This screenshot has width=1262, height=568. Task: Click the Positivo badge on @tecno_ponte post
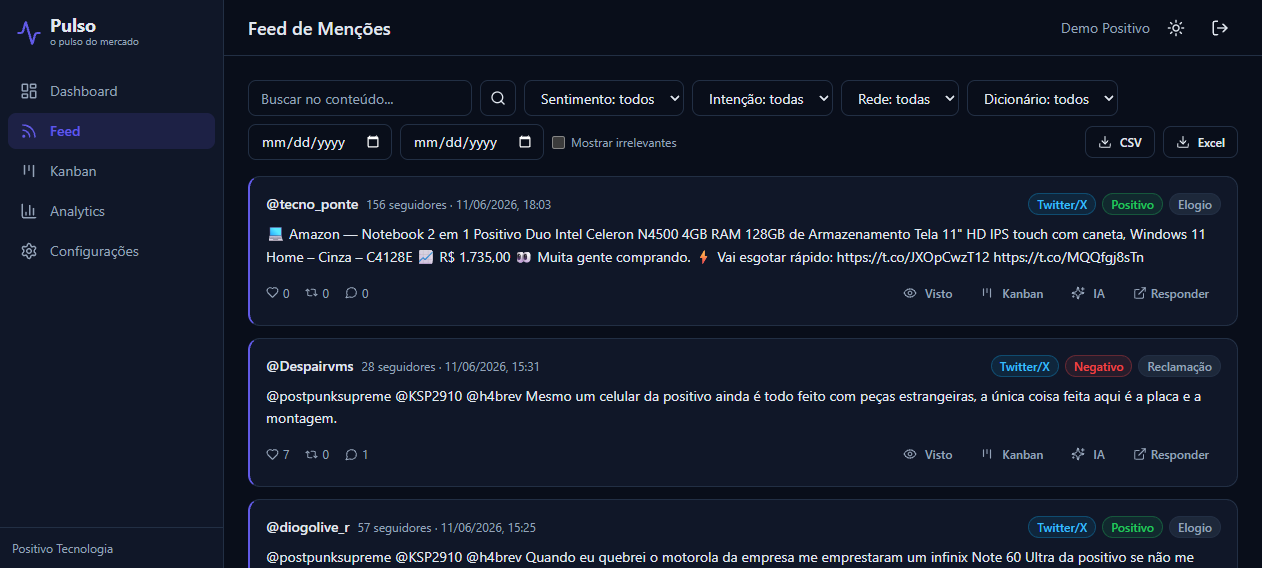tap(1132, 205)
